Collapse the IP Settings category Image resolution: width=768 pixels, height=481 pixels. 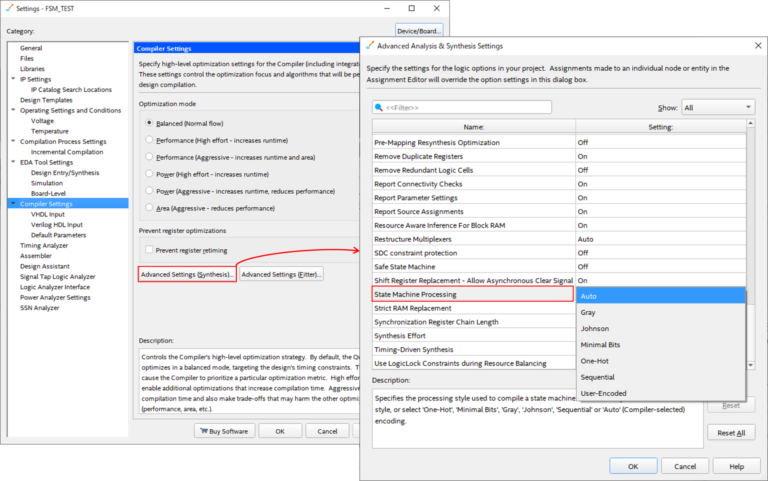click(x=13, y=78)
